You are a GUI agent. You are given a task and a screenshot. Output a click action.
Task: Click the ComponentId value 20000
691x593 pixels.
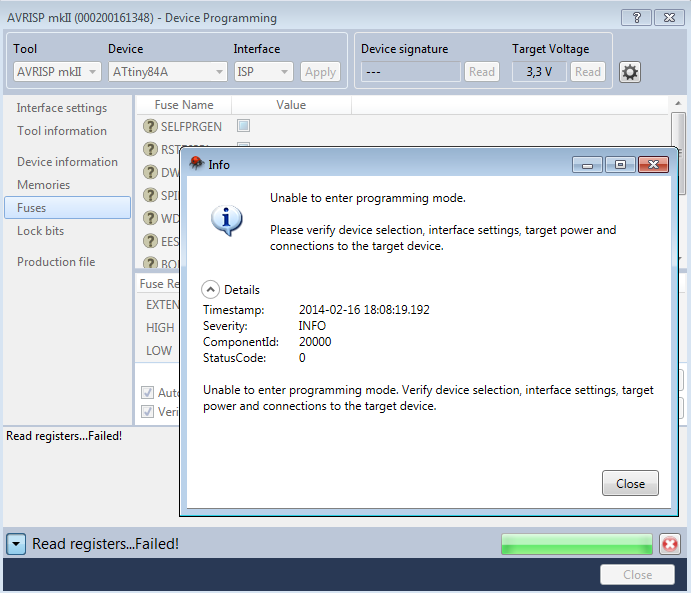[x=315, y=342]
